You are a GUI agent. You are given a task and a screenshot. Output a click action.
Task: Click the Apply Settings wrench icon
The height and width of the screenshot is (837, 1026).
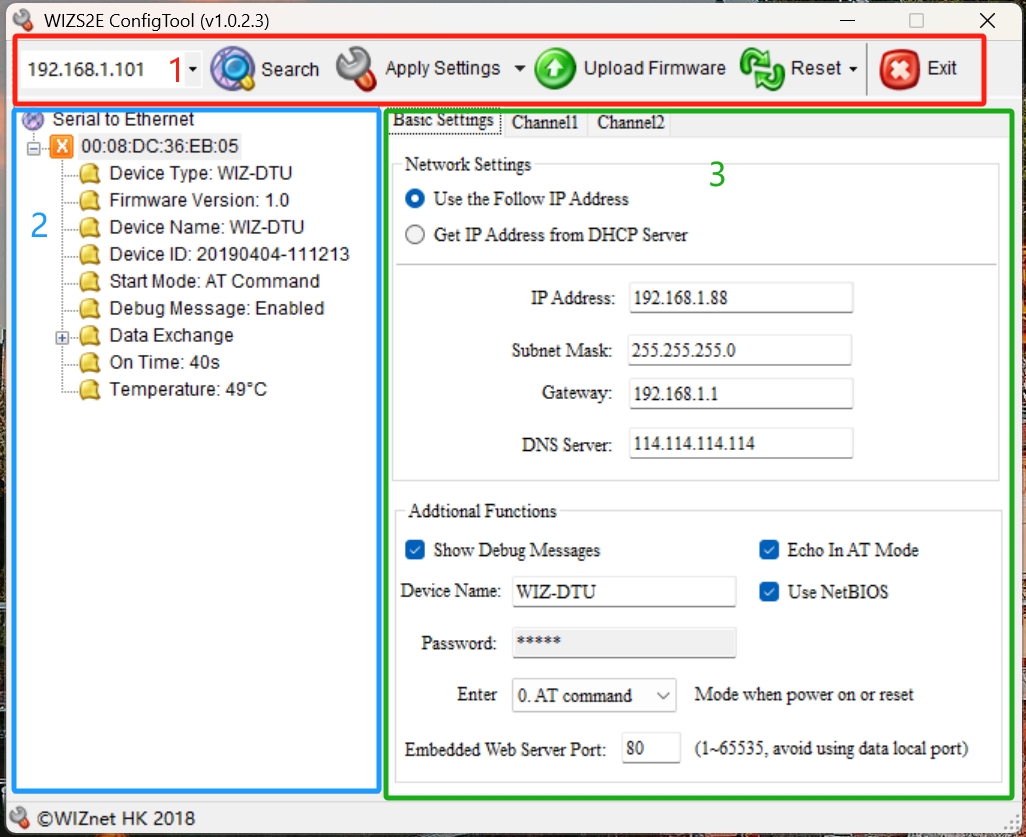[x=355, y=68]
